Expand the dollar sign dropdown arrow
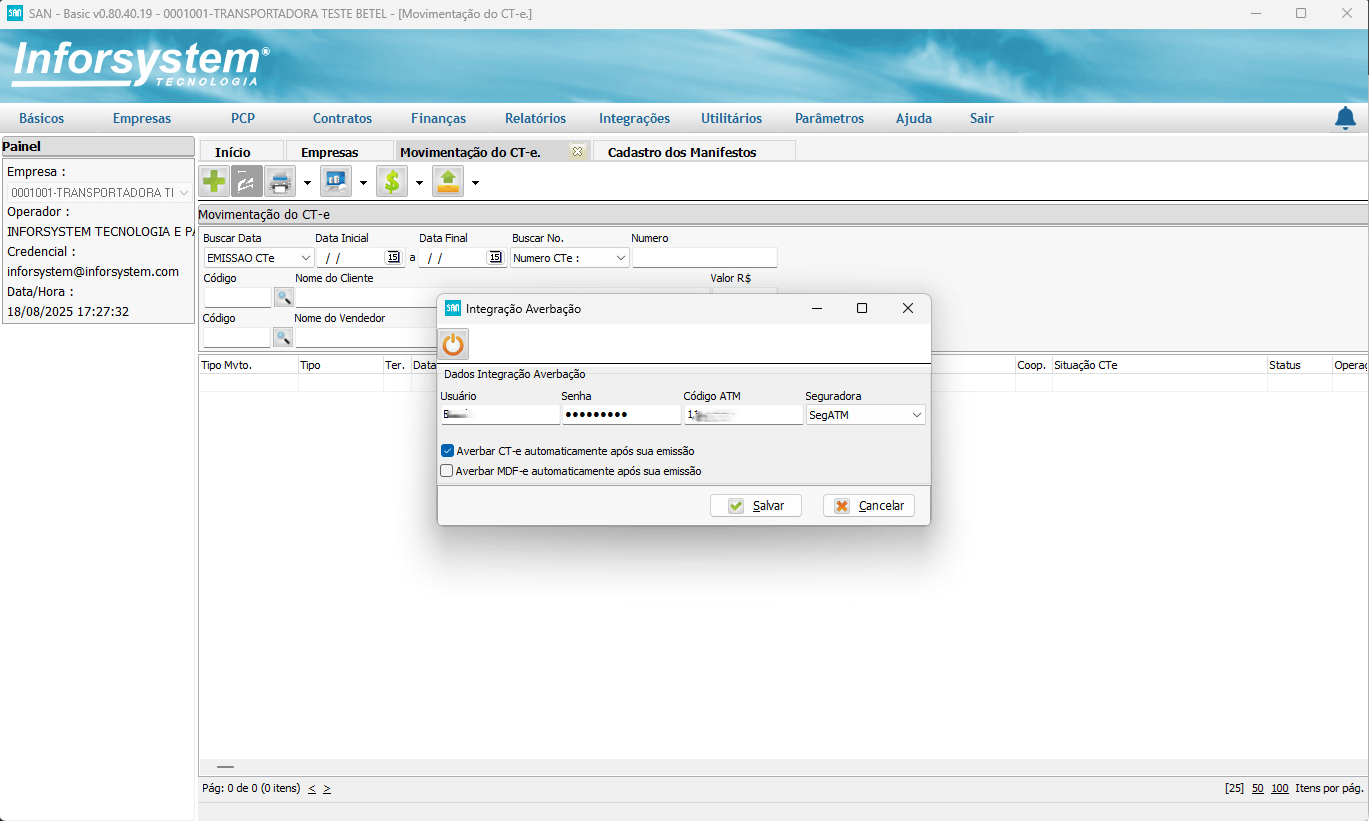The height and width of the screenshot is (821, 1369). [419, 182]
